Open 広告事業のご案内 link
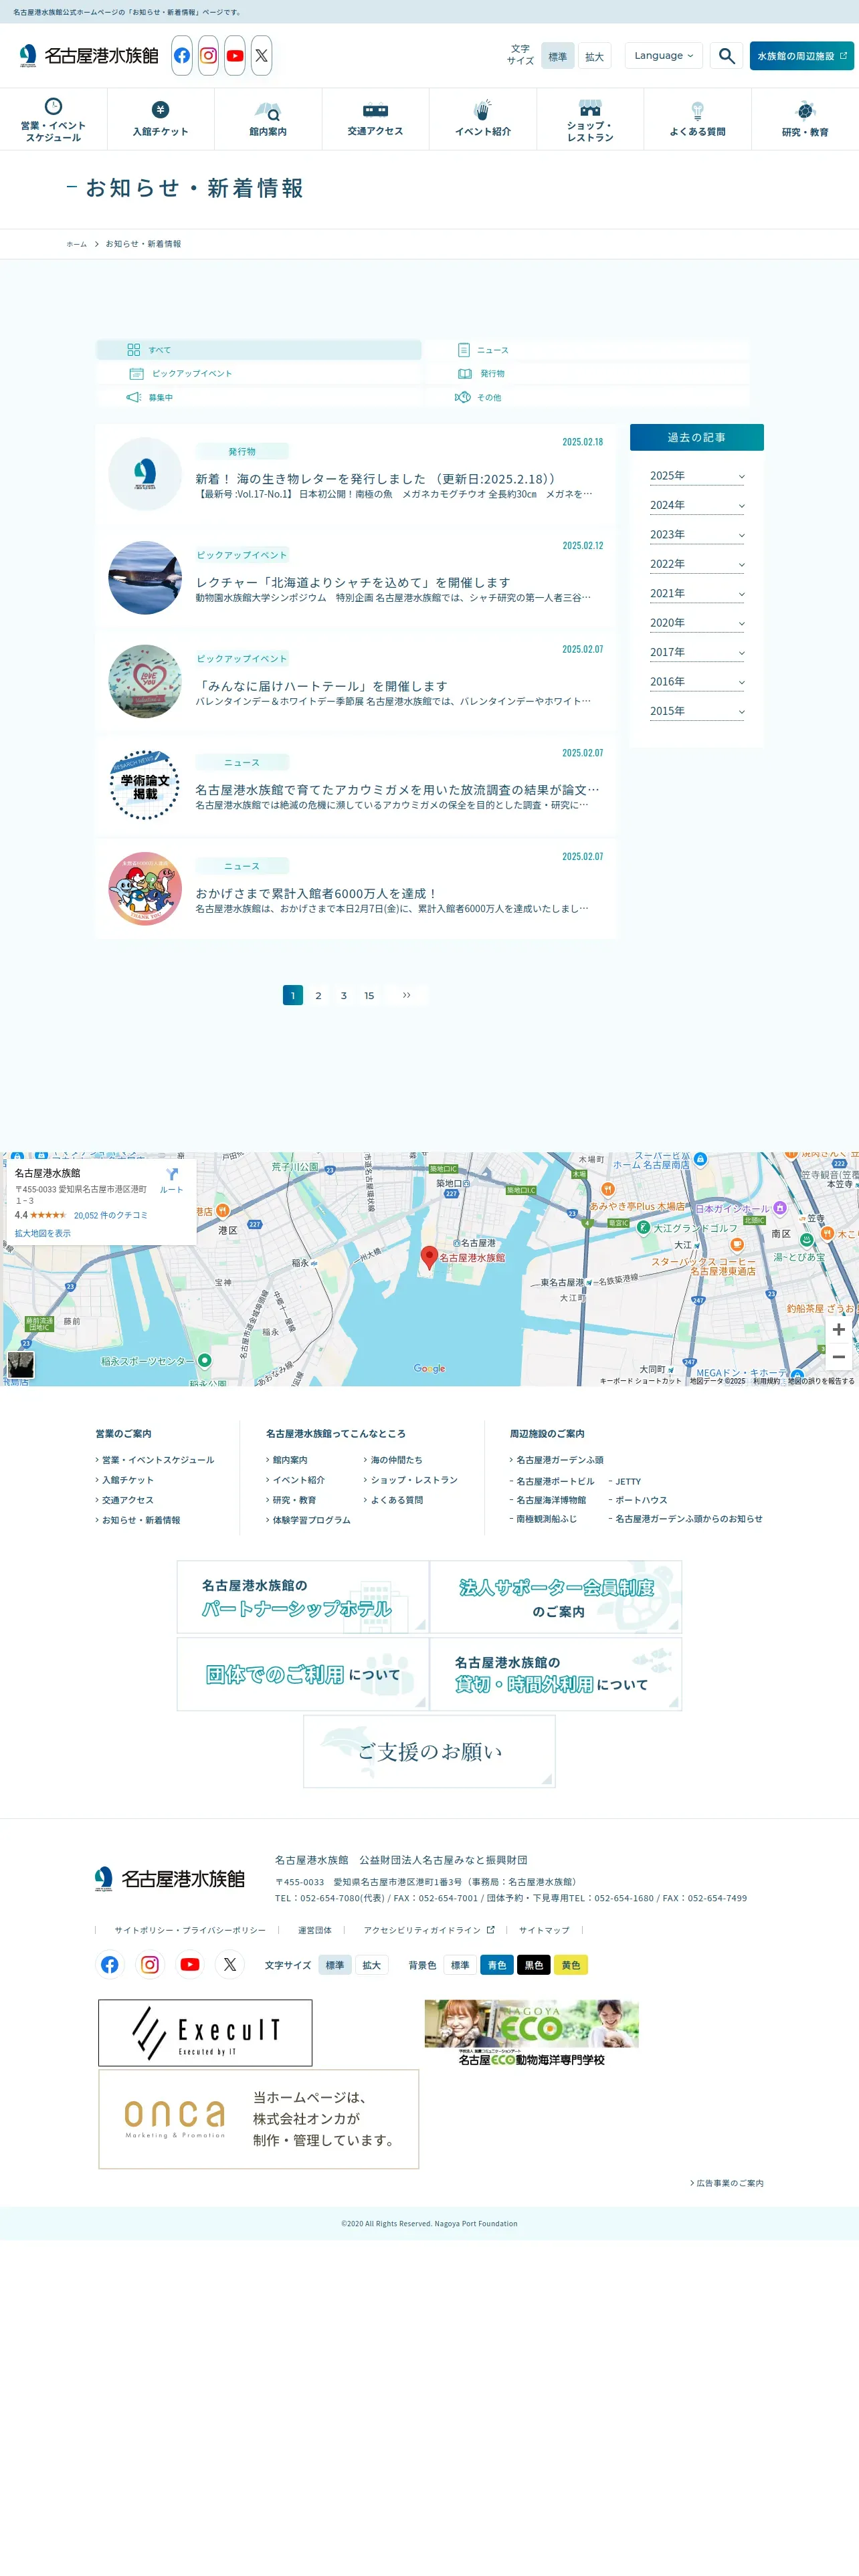Image resolution: width=859 pixels, height=2576 pixels. click(x=727, y=2183)
